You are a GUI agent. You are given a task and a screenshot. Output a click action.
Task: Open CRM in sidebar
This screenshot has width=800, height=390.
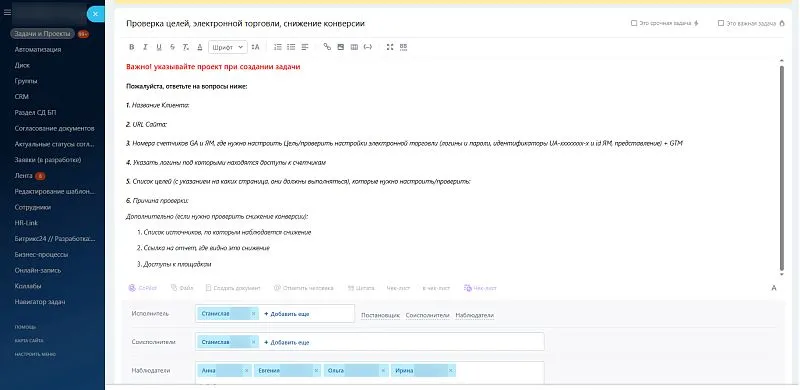21,96
